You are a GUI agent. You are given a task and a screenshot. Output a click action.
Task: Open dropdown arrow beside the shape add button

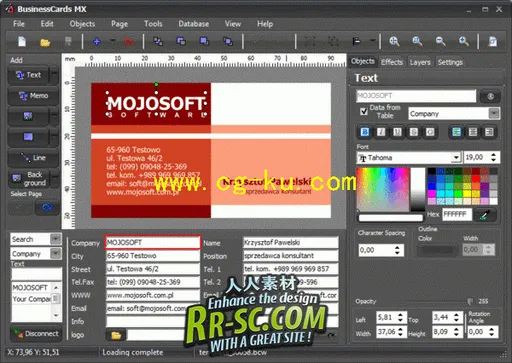(x=54, y=137)
